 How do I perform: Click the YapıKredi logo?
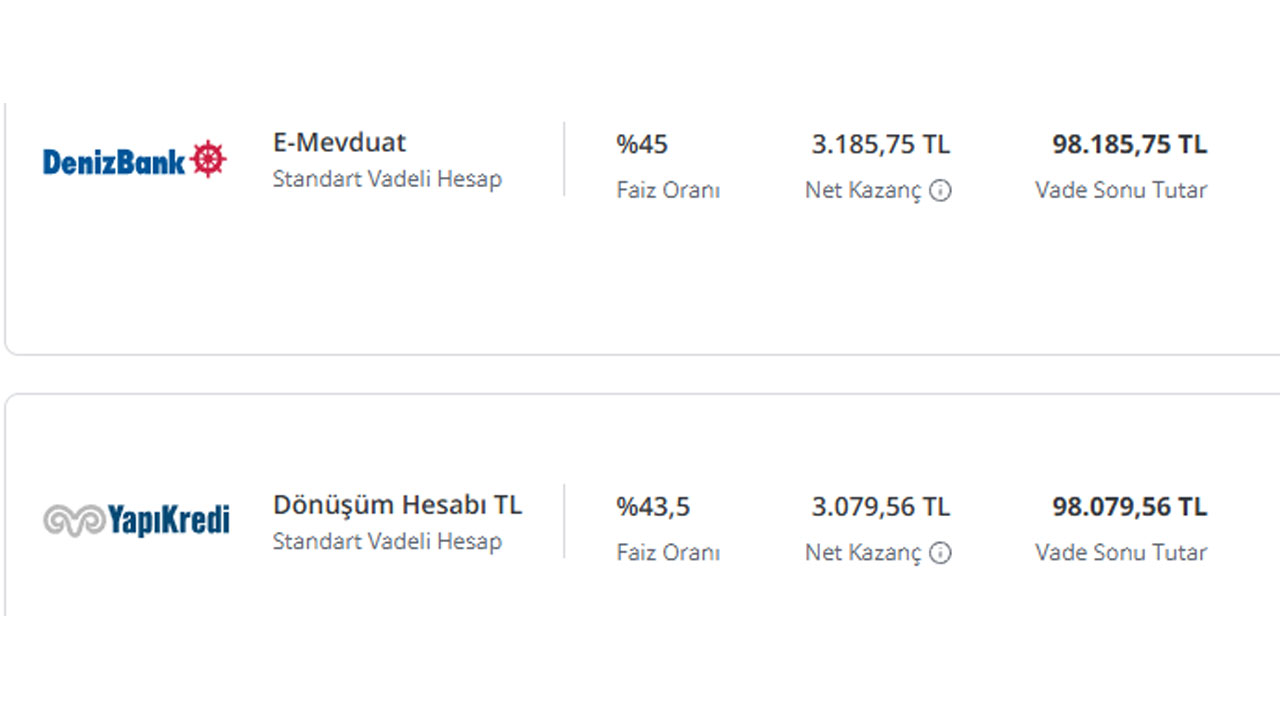tap(136, 520)
